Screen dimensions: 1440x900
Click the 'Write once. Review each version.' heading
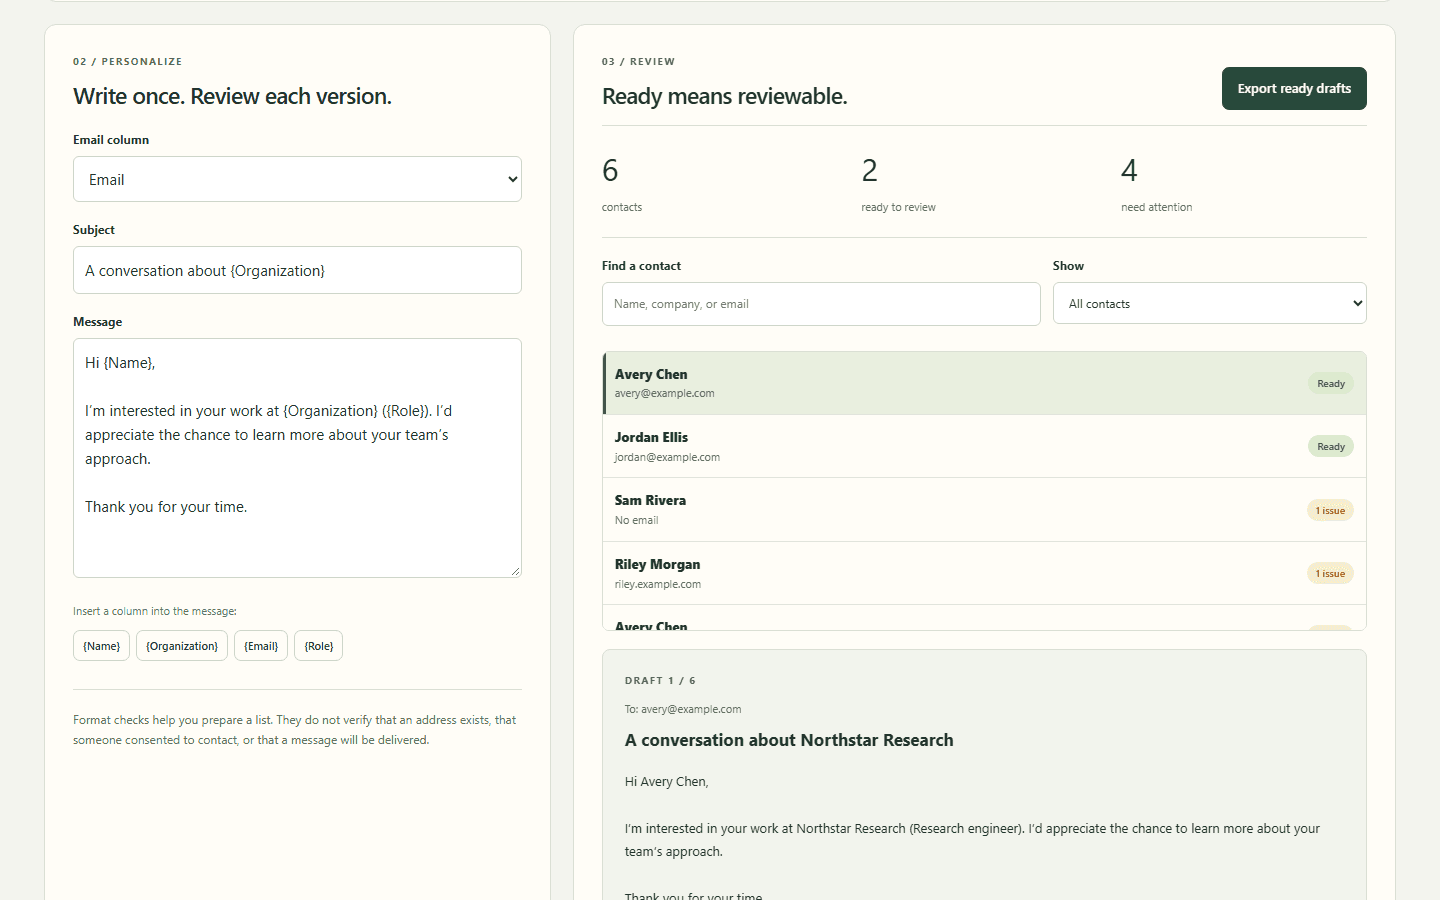232,96
